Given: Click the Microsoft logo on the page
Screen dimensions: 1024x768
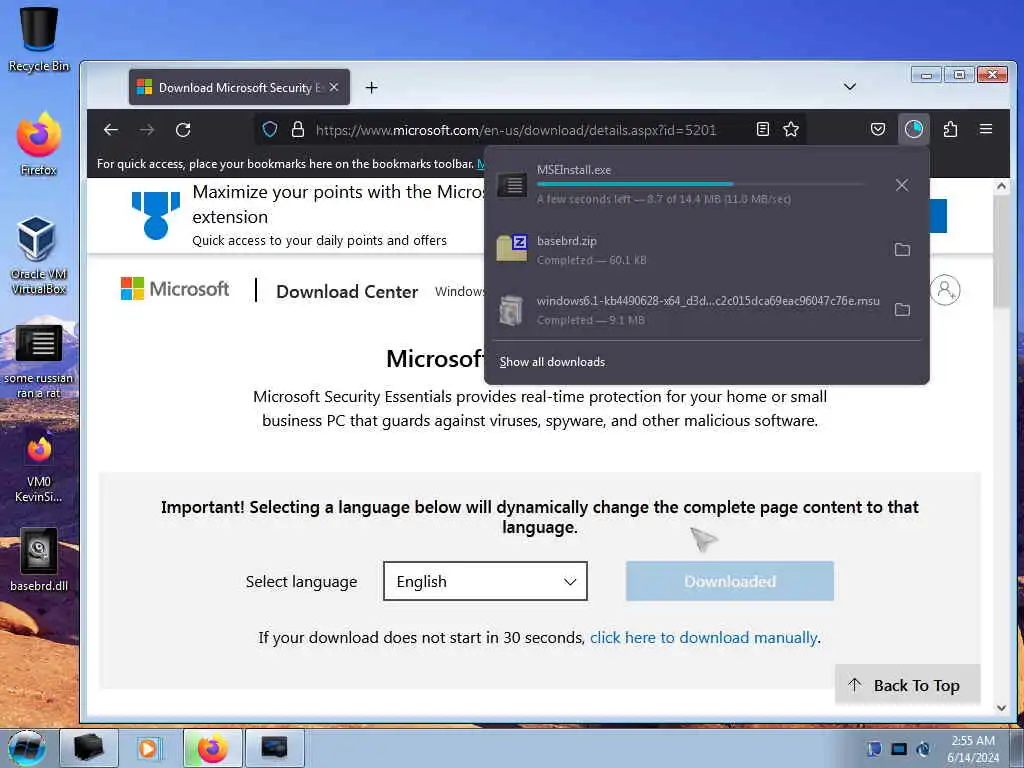Looking at the screenshot, I should point(175,289).
